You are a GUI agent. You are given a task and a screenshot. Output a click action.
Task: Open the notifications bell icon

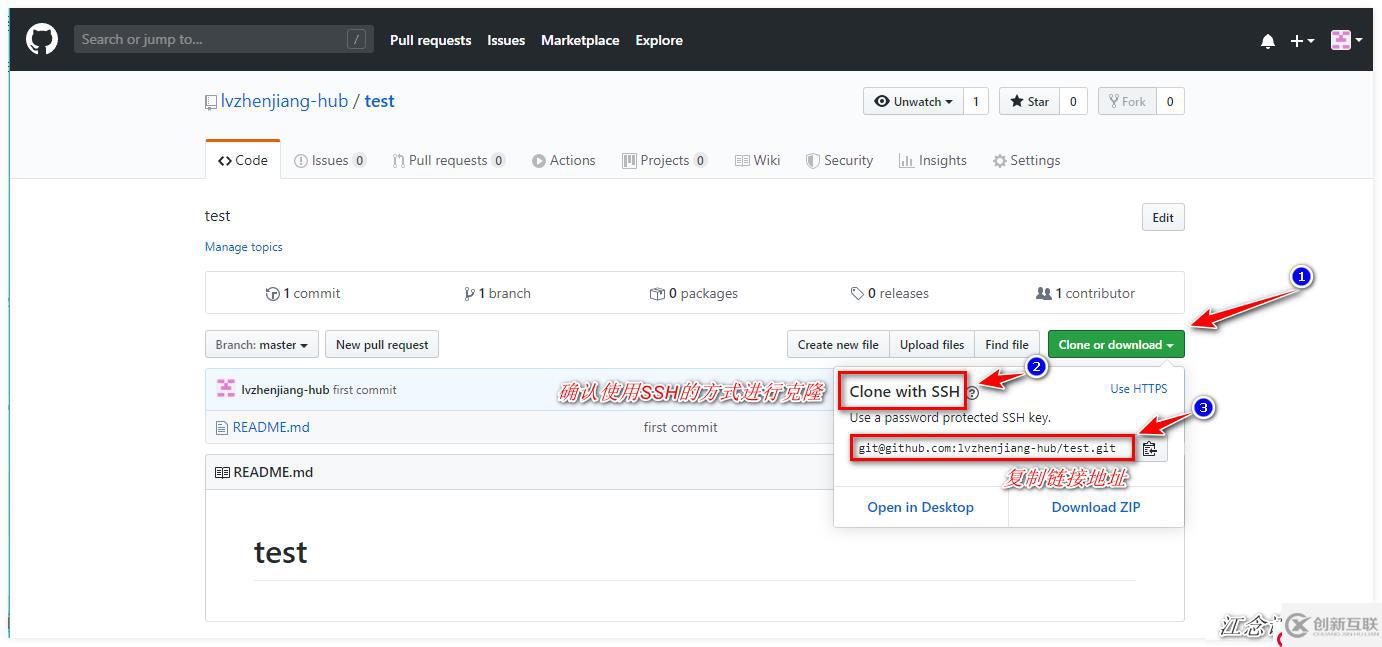coord(1268,41)
